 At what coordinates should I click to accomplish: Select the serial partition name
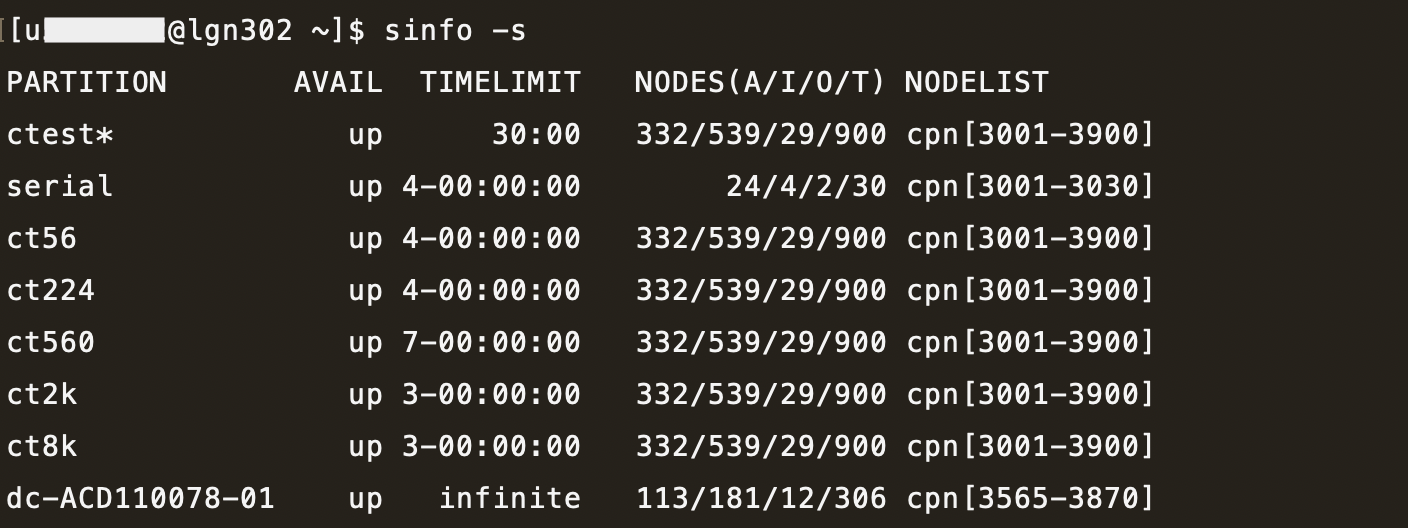point(60,186)
